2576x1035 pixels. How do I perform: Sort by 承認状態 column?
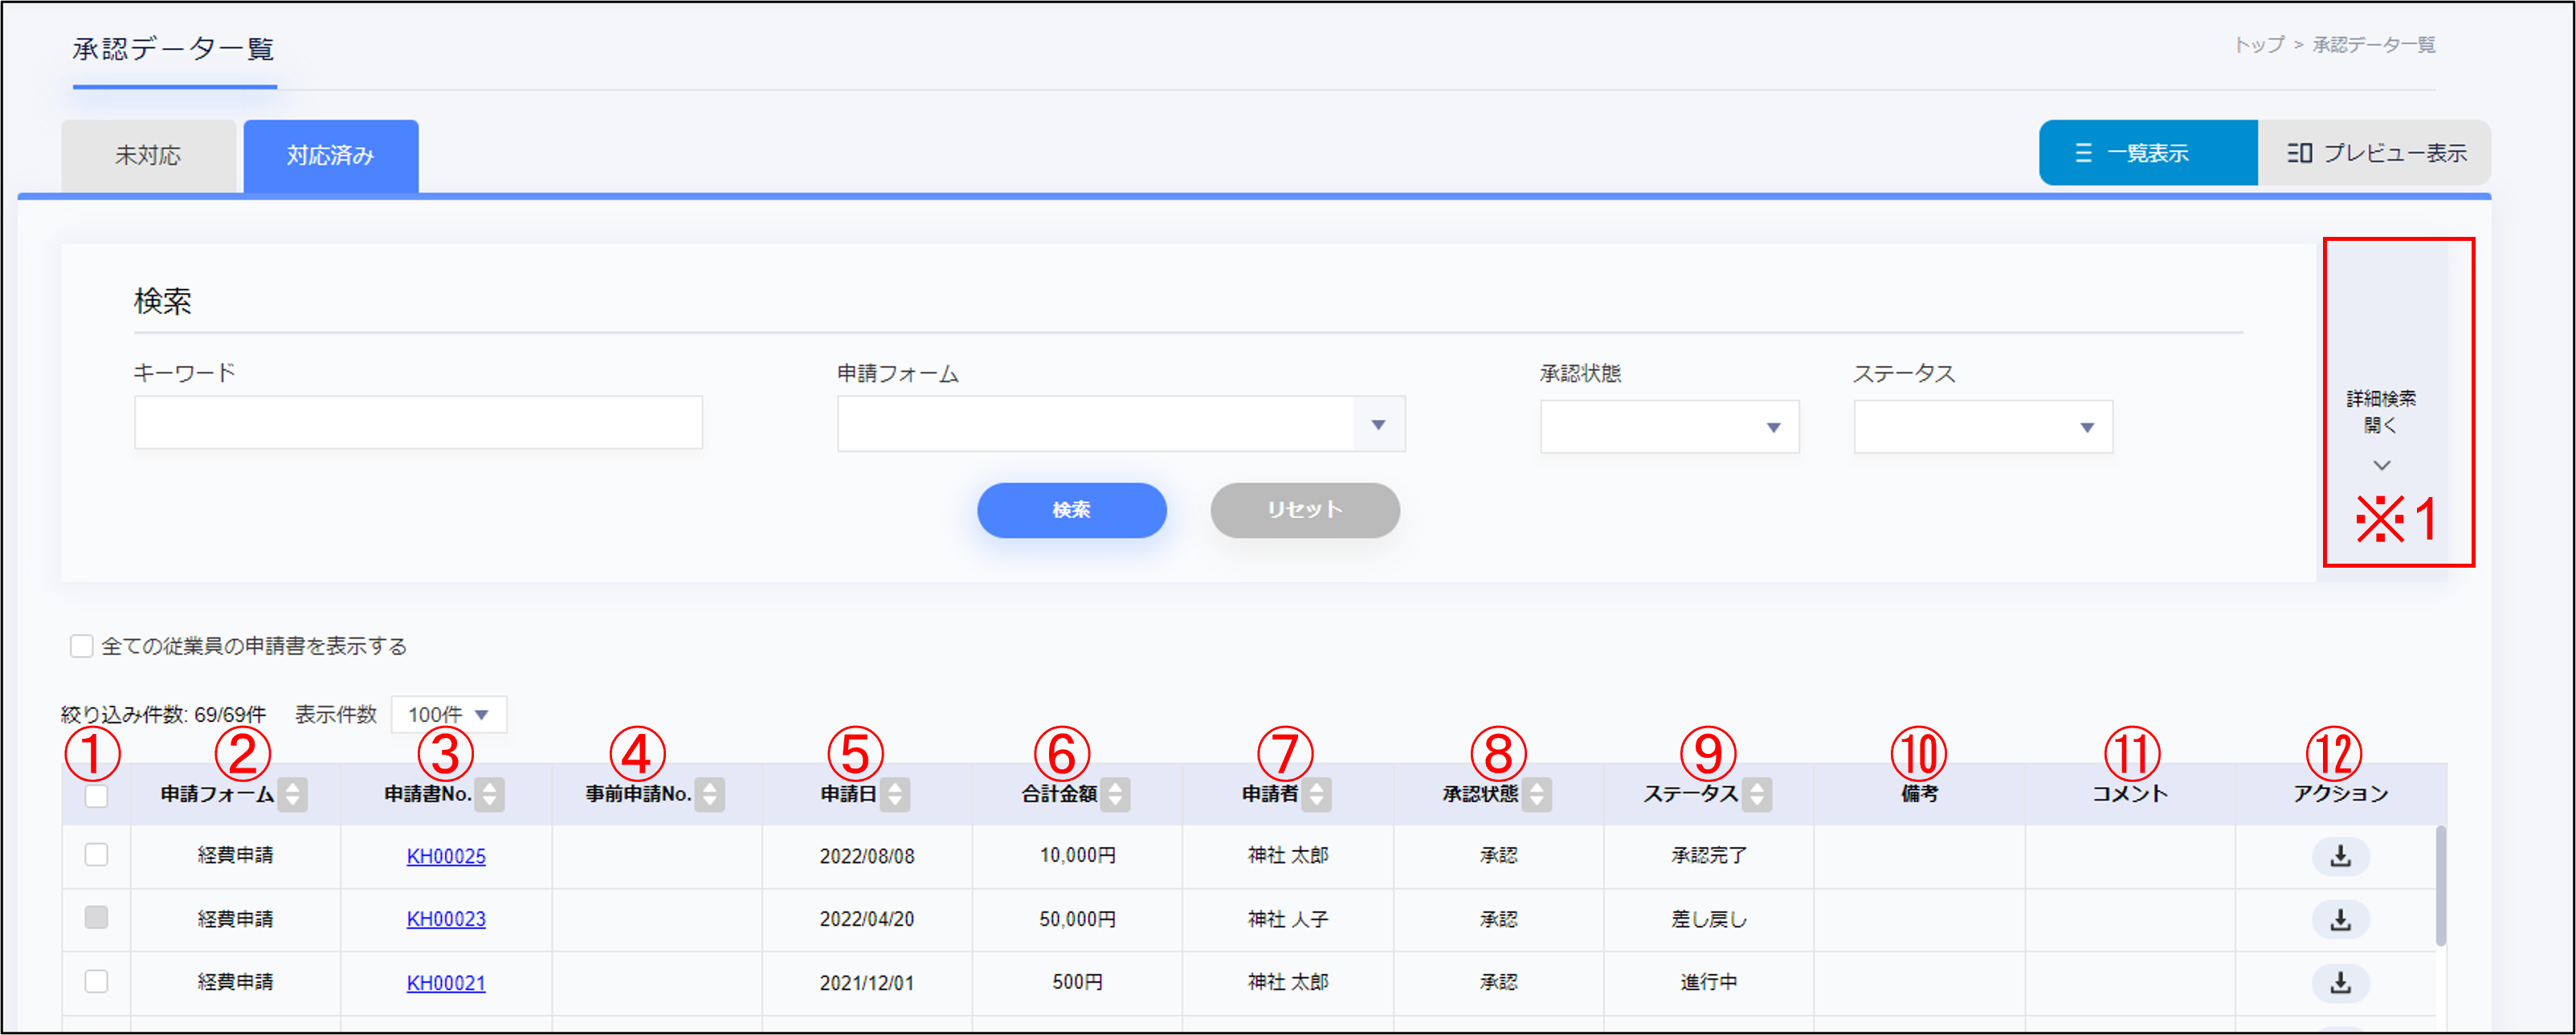(x=1538, y=794)
